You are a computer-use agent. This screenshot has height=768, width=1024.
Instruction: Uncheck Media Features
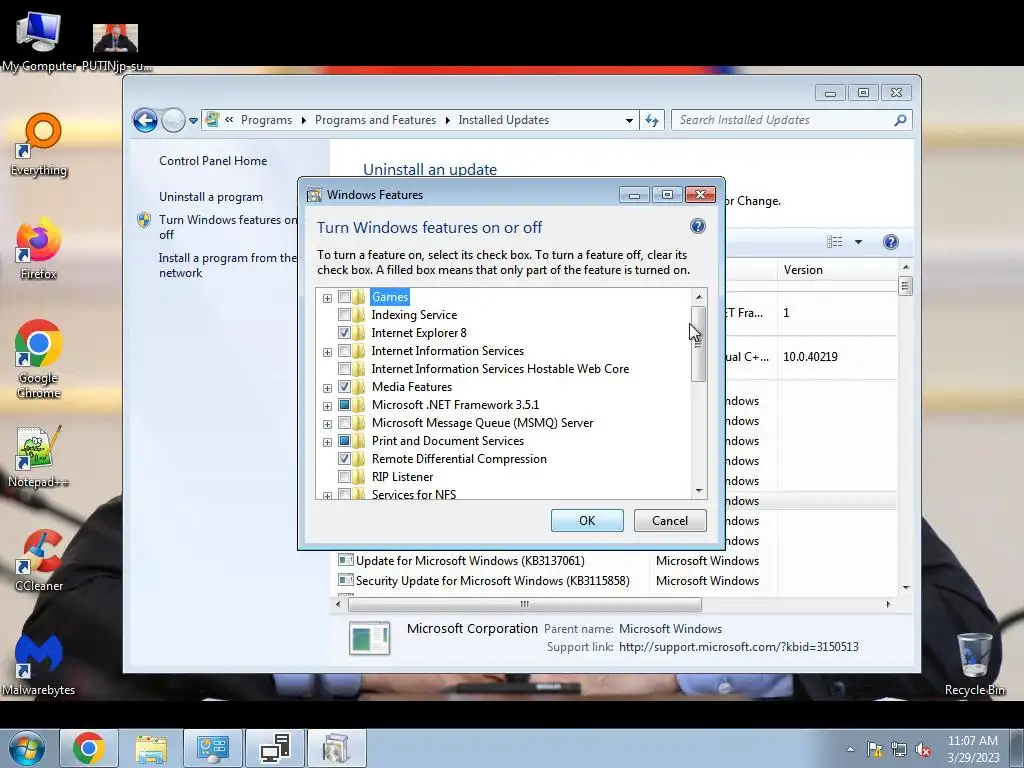pos(344,387)
